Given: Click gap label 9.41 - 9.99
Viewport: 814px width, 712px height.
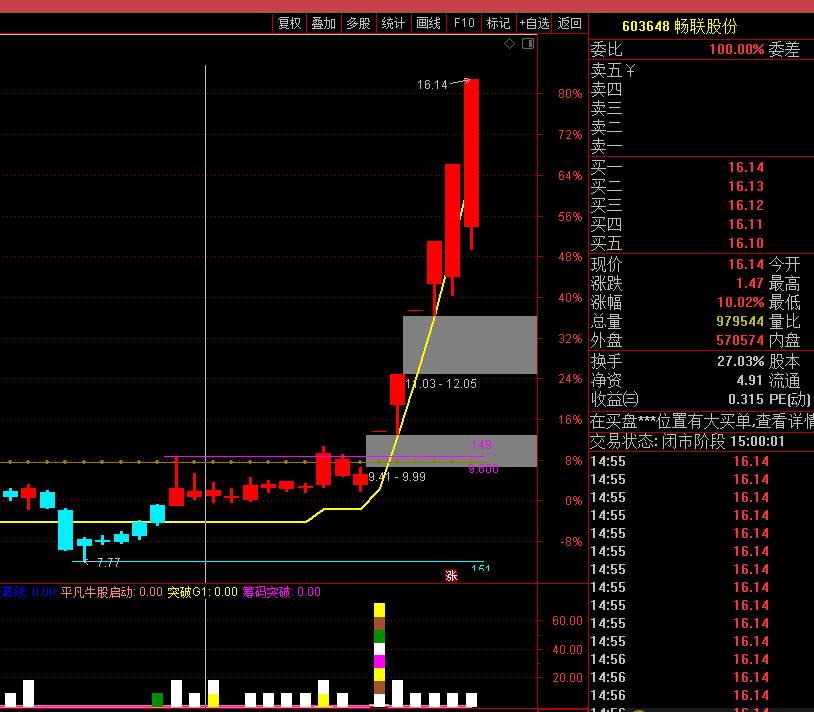Looking at the screenshot, I should [x=397, y=476].
